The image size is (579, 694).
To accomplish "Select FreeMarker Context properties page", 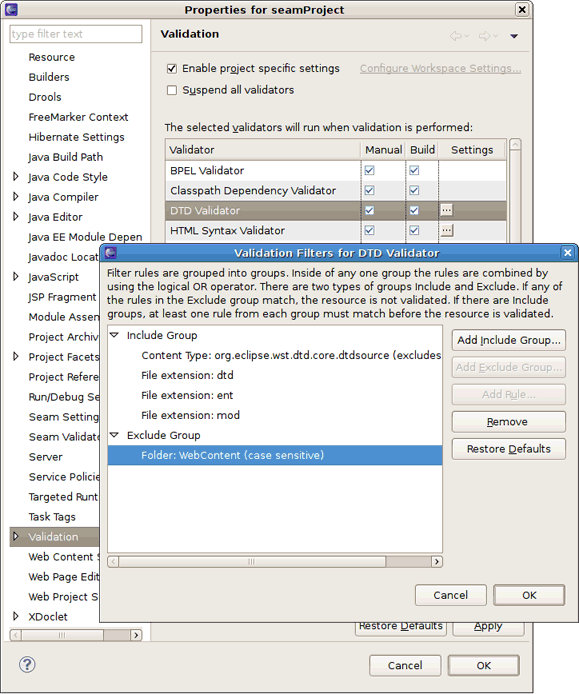I will click(78, 117).
